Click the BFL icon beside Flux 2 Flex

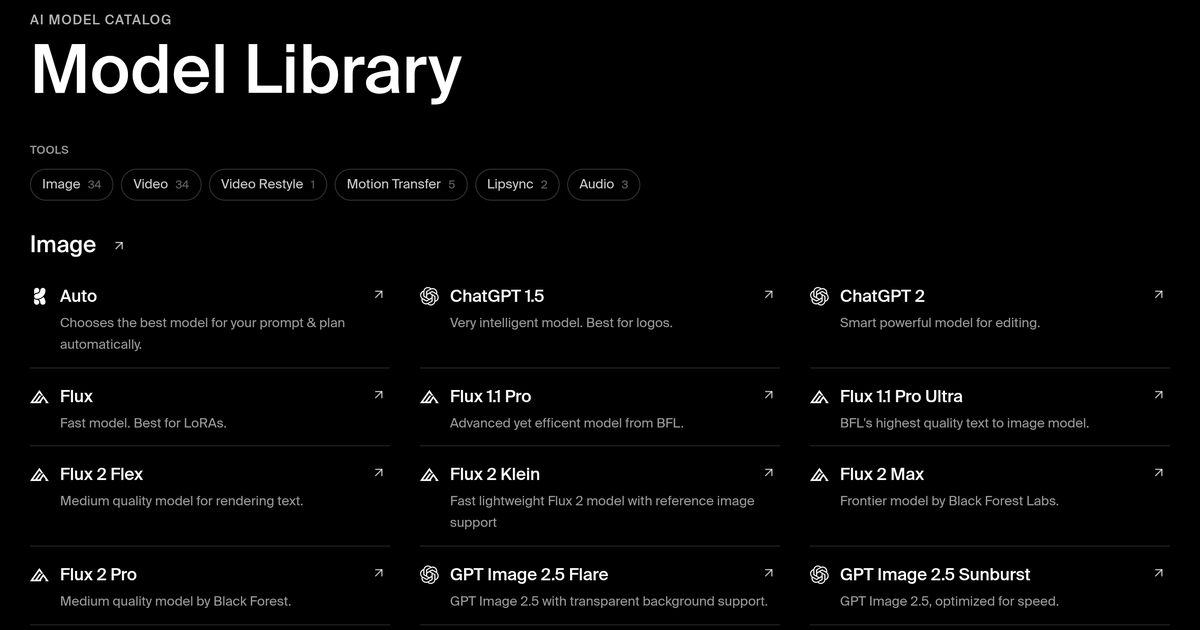coord(39,475)
